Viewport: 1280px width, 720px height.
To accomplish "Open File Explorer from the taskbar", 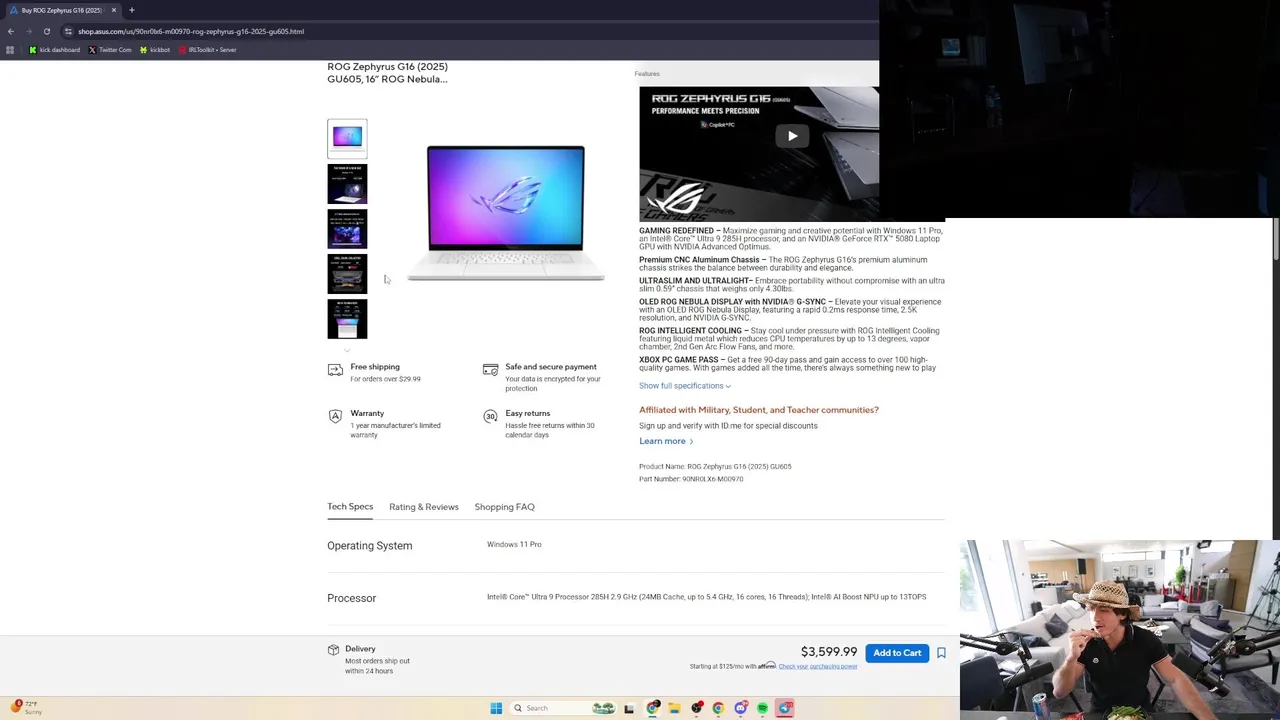I will [x=674, y=708].
